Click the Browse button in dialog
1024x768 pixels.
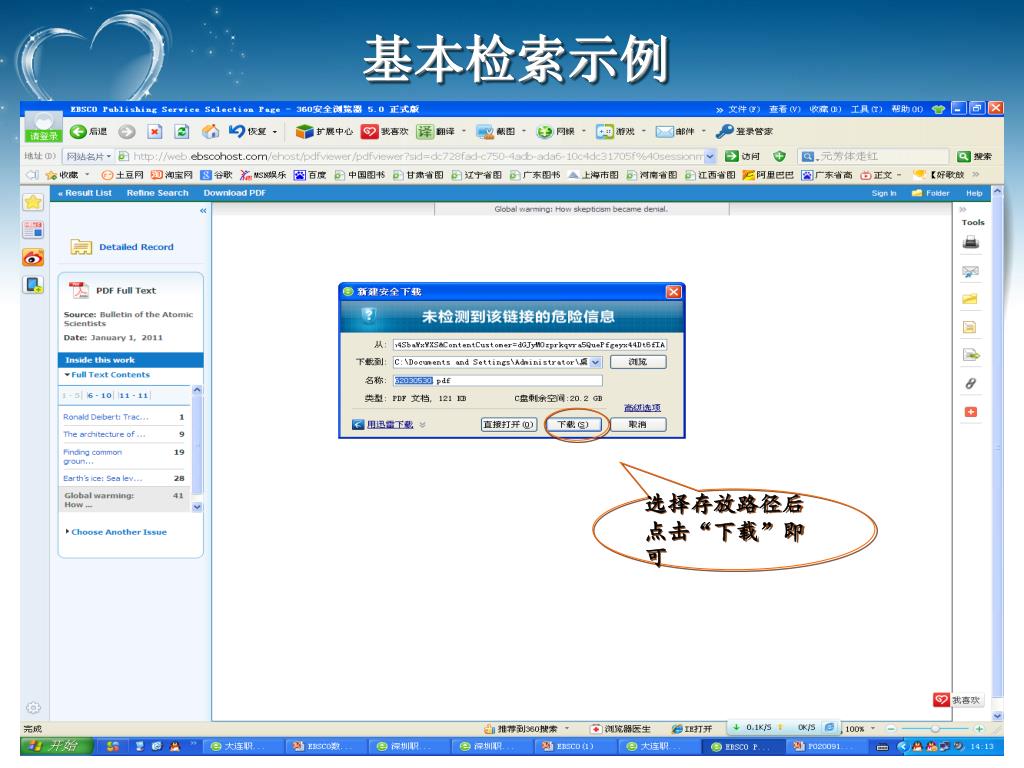tap(638, 362)
